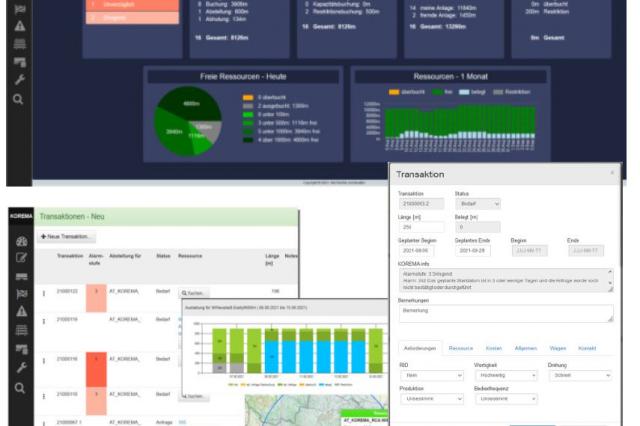Switch to the Ressource tab

point(461,348)
